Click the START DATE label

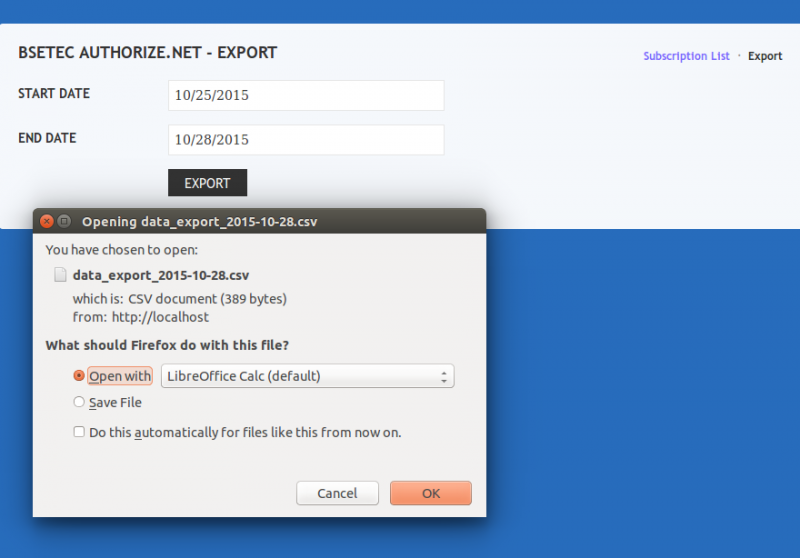[x=54, y=94]
